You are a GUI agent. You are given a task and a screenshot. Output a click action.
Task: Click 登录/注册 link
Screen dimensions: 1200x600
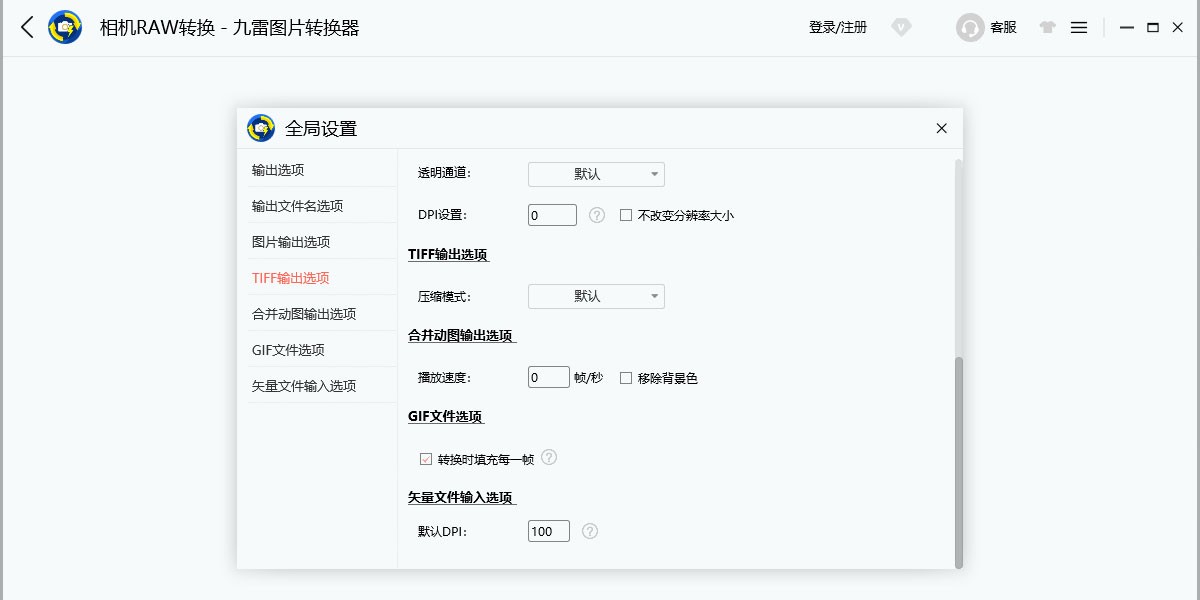838,28
